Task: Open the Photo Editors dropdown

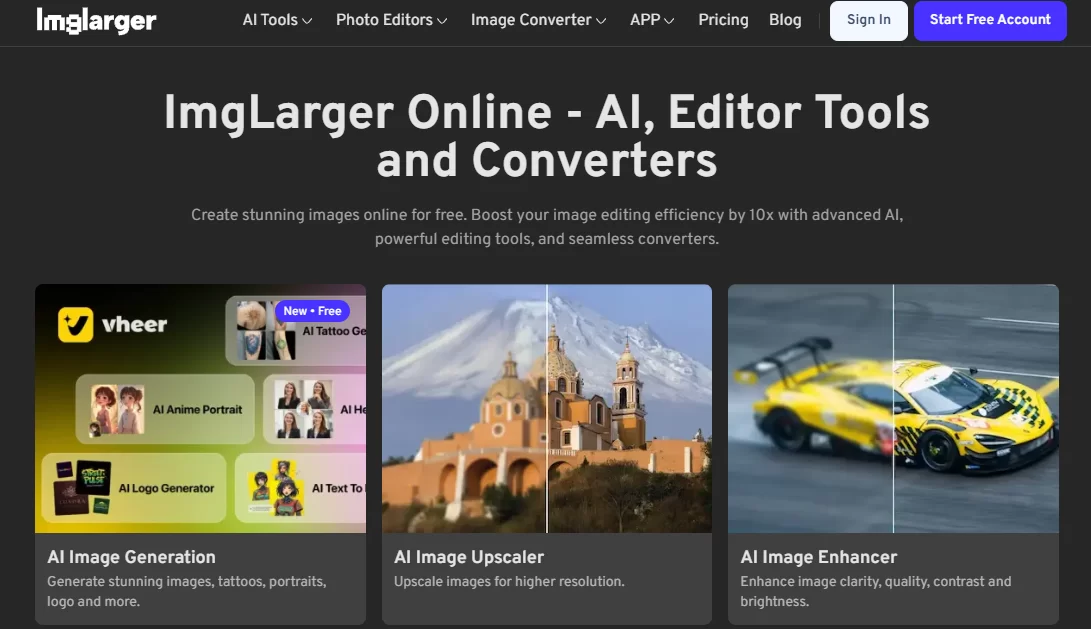Action: coord(391,20)
